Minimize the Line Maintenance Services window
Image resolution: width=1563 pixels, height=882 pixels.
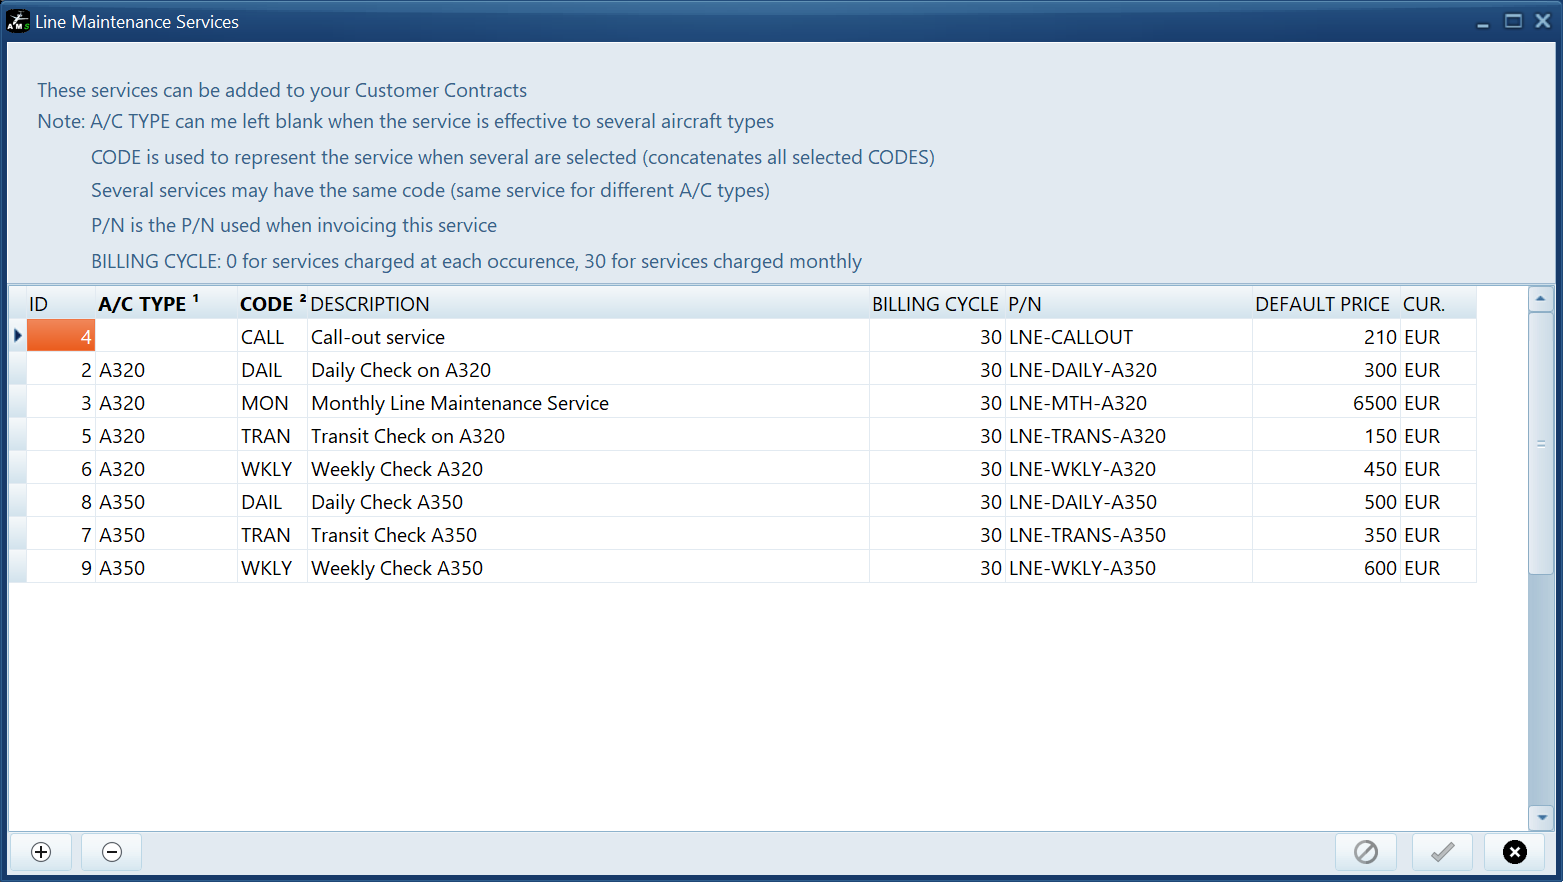(x=1483, y=22)
